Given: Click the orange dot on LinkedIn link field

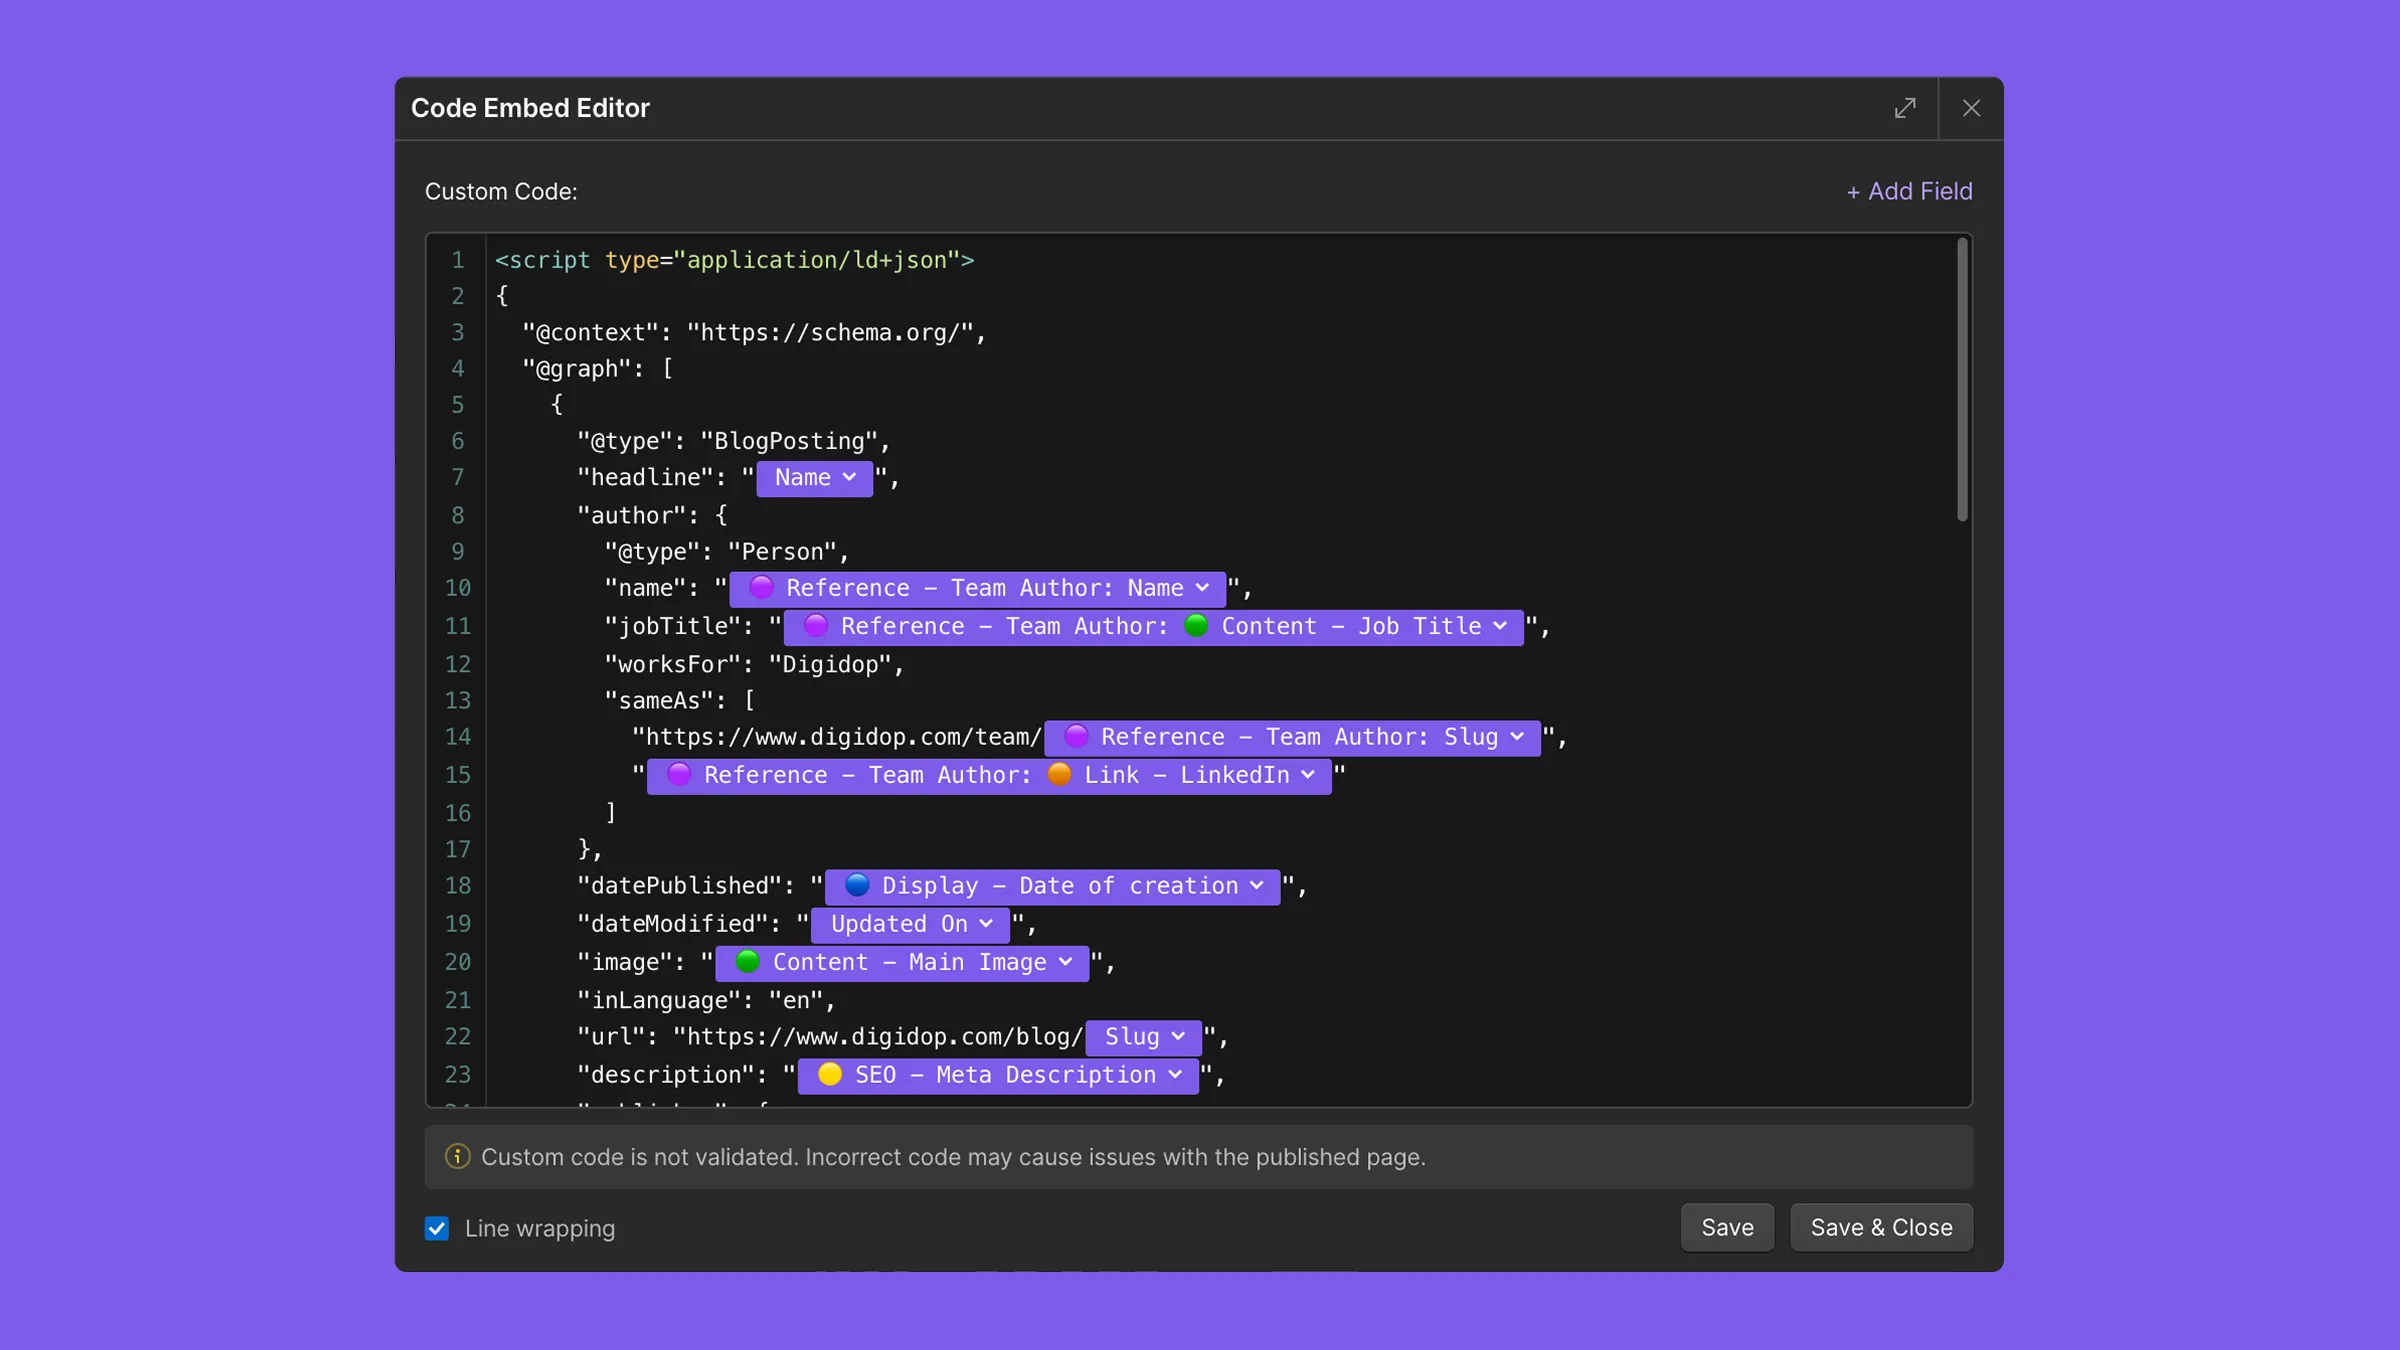Looking at the screenshot, I should [x=1059, y=775].
